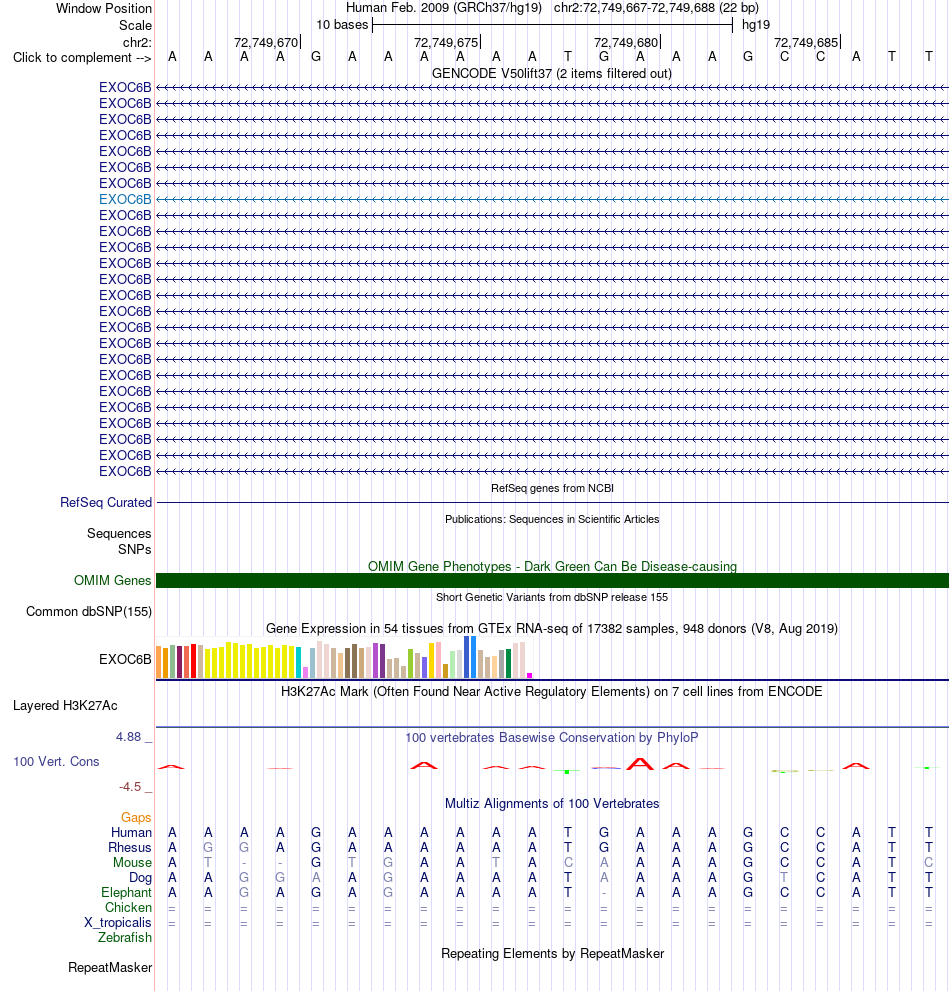Open the OMIM Genes track label

tap(113, 580)
